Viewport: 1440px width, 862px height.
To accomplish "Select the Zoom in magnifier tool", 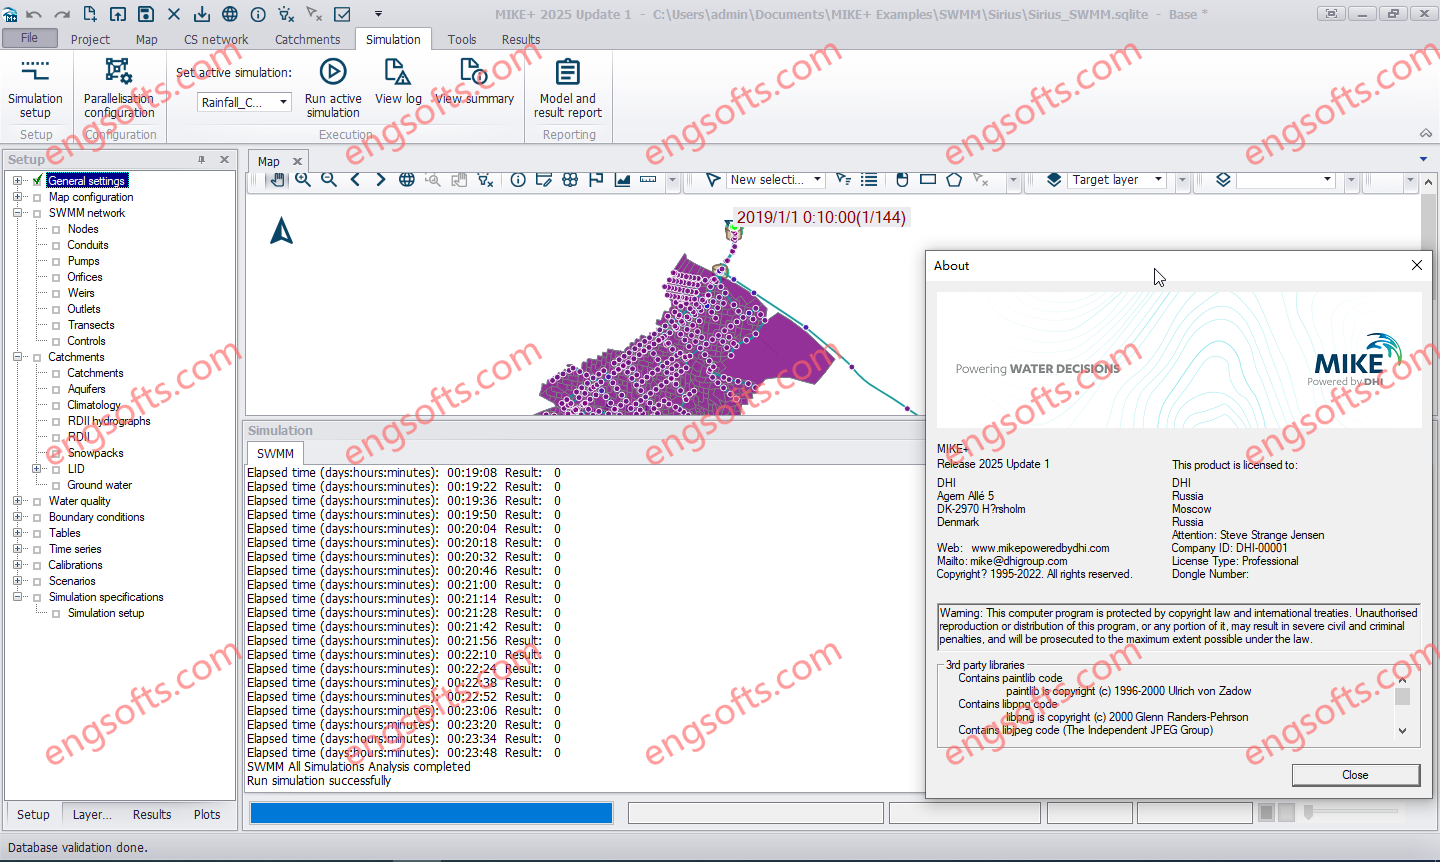I will point(303,180).
